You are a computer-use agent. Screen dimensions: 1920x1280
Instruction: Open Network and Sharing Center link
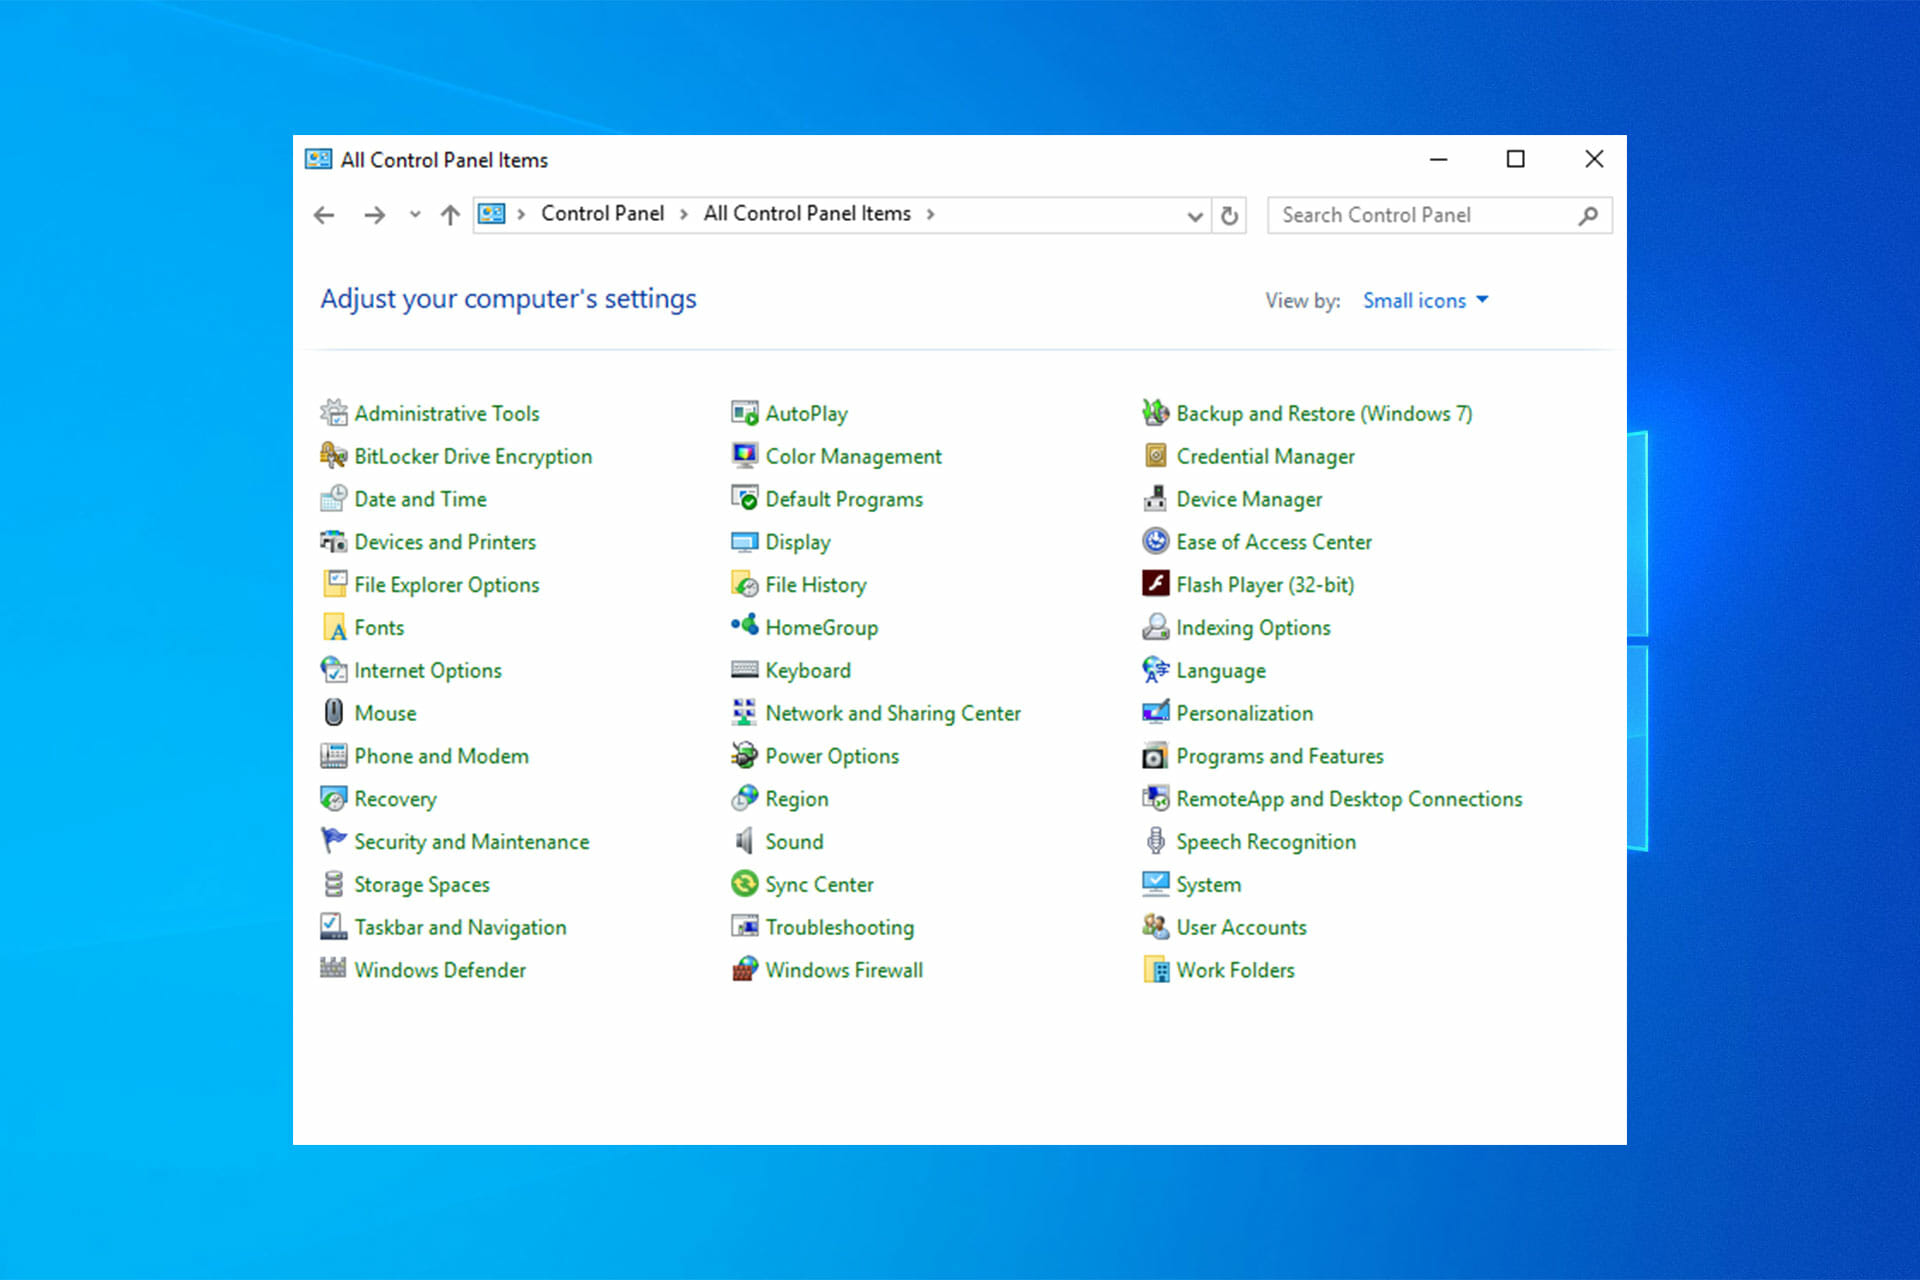pyautogui.click(x=893, y=713)
